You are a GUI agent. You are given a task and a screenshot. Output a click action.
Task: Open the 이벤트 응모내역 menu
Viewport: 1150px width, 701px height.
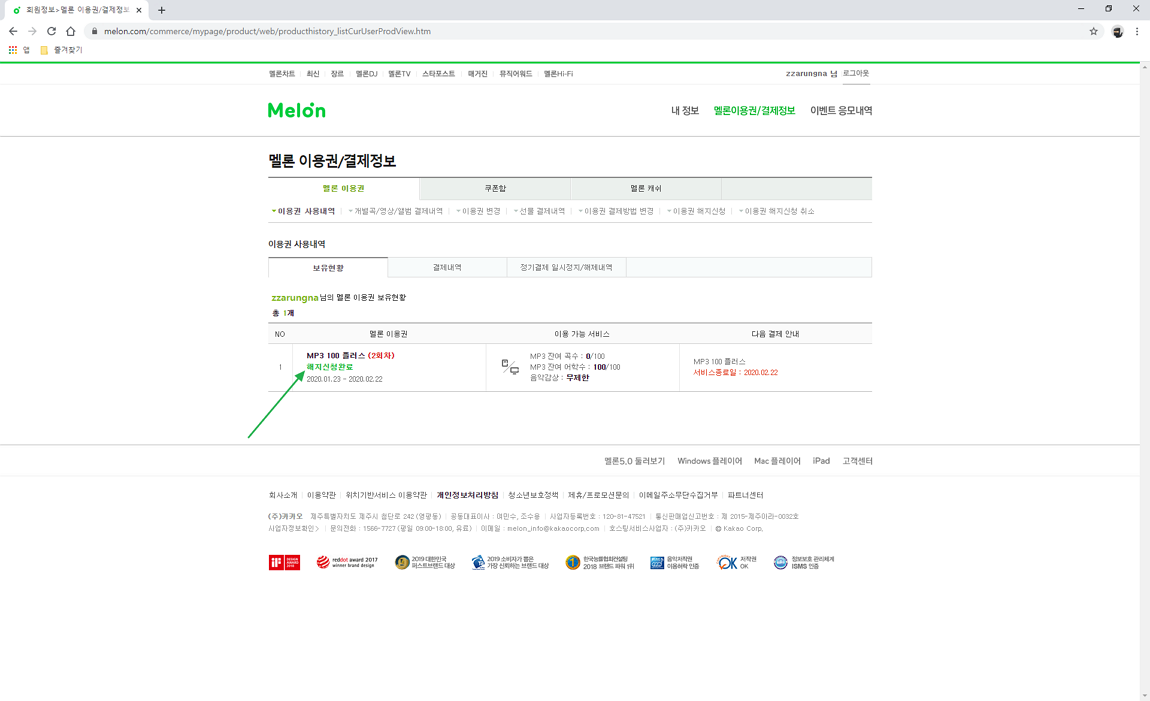click(x=841, y=111)
